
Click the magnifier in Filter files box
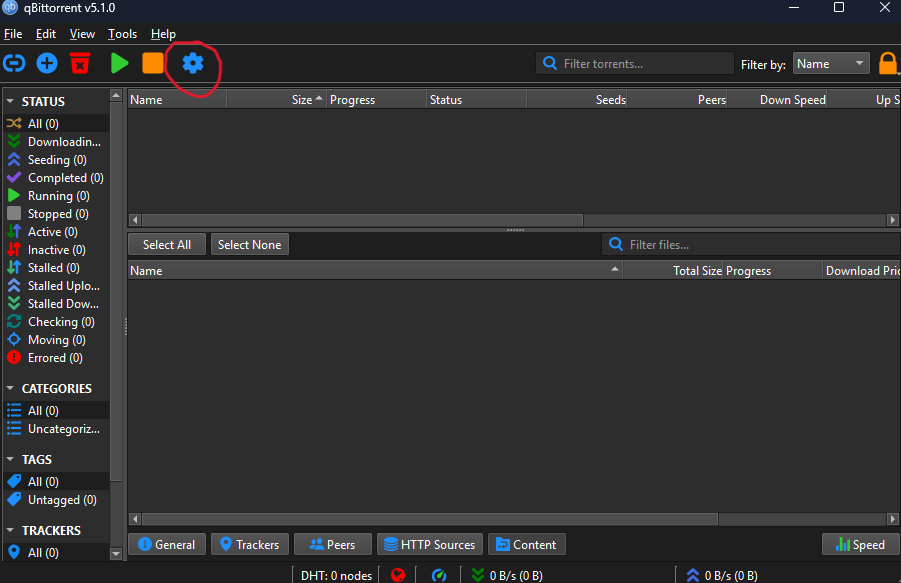coord(615,244)
